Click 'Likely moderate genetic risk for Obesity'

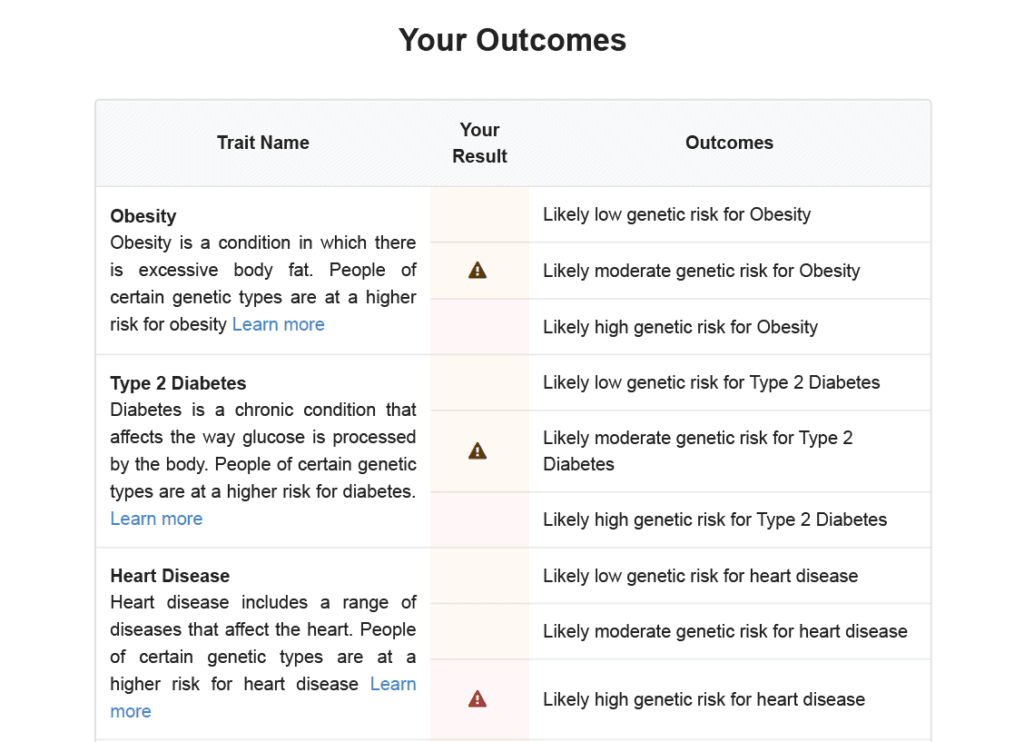tap(701, 270)
